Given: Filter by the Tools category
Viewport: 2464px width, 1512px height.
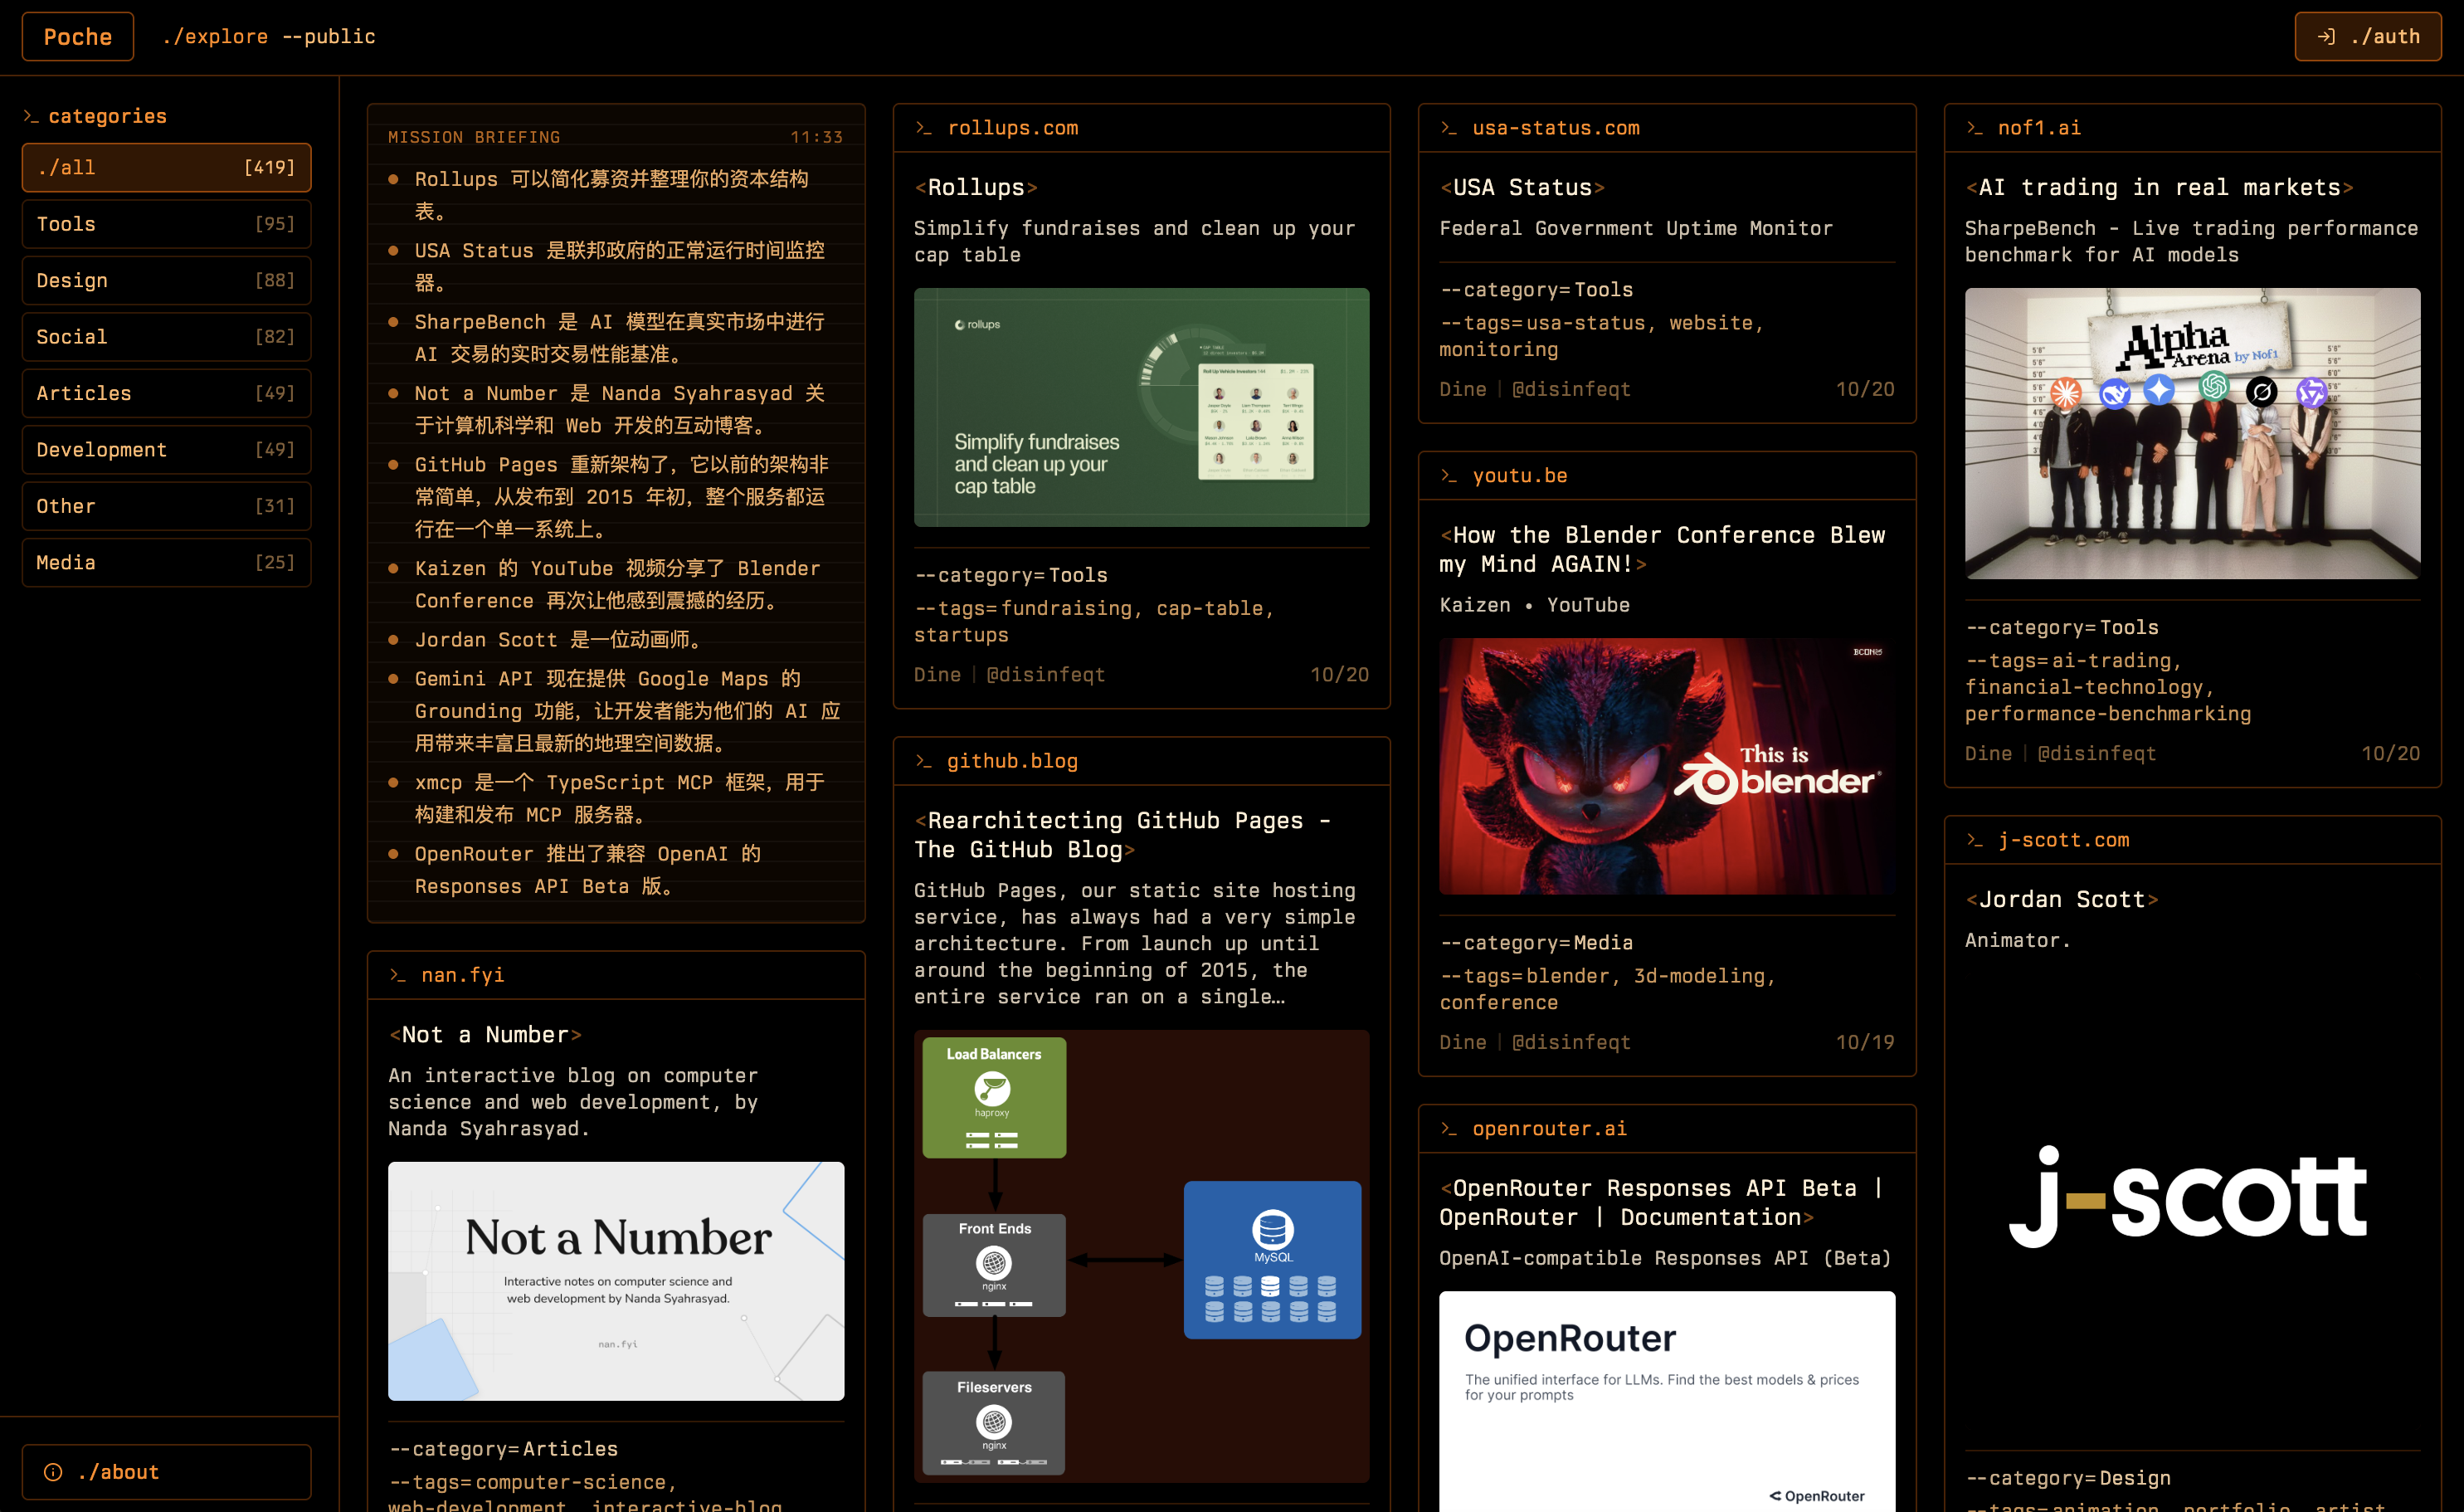Looking at the screenshot, I should [166, 224].
